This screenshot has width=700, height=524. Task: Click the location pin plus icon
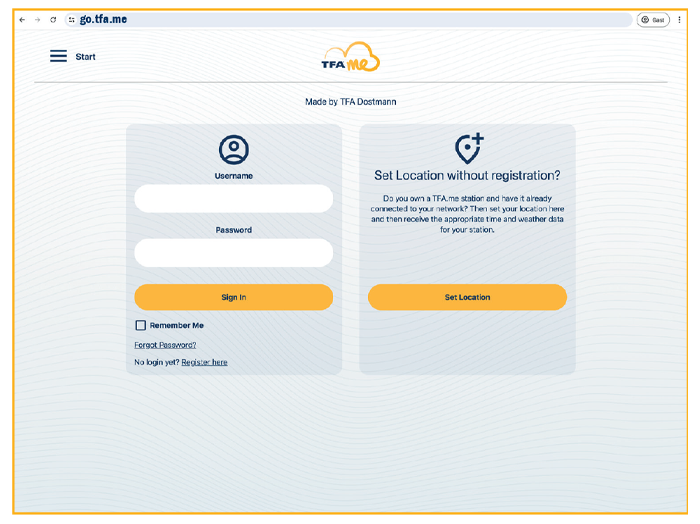[468, 149]
